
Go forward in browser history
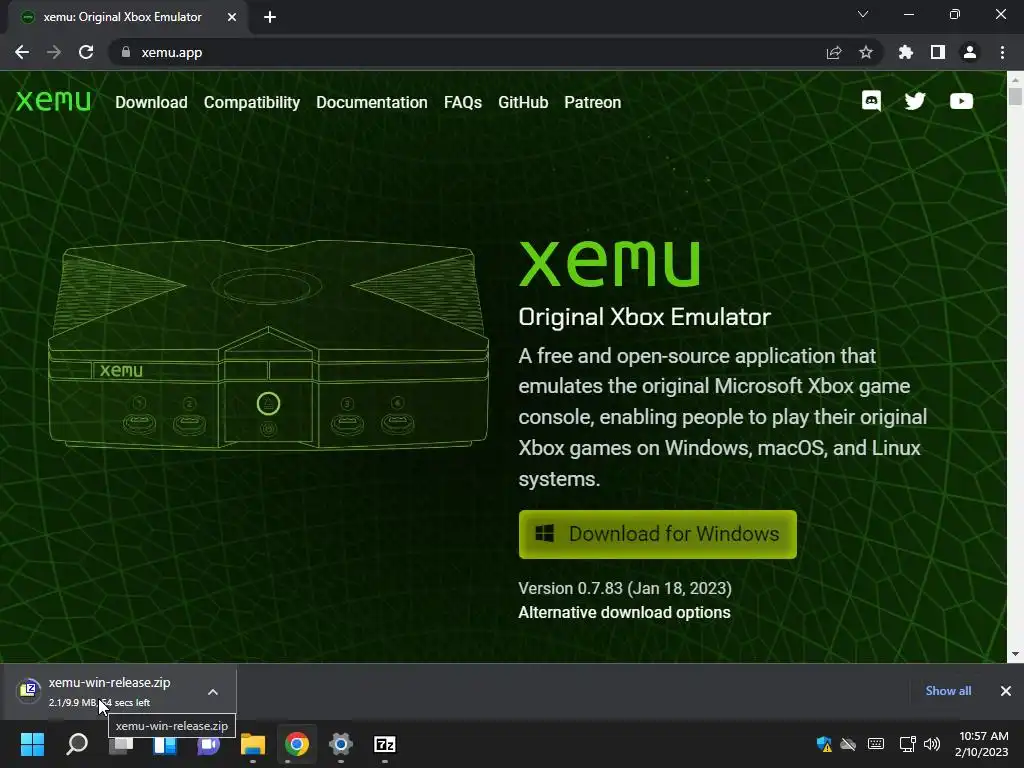[x=54, y=52]
